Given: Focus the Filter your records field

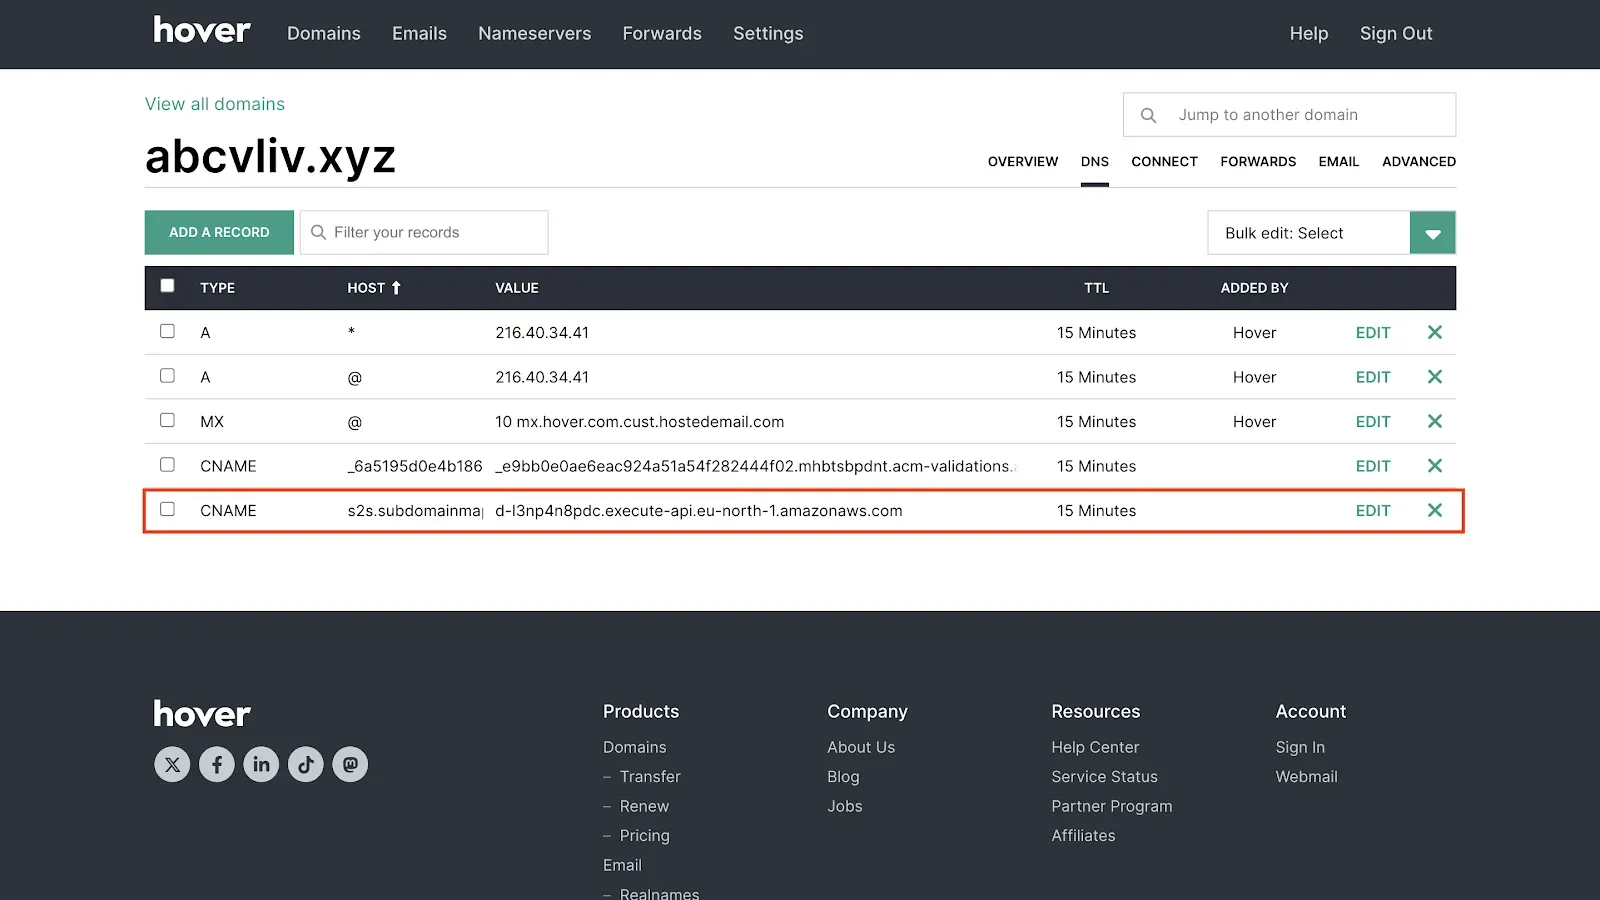Looking at the screenshot, I should (x=424, y=232).
